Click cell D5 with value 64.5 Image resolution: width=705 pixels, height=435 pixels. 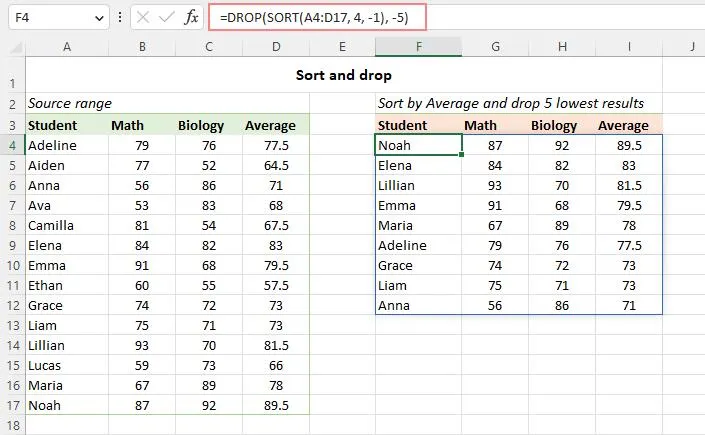[x=276, y=166]
